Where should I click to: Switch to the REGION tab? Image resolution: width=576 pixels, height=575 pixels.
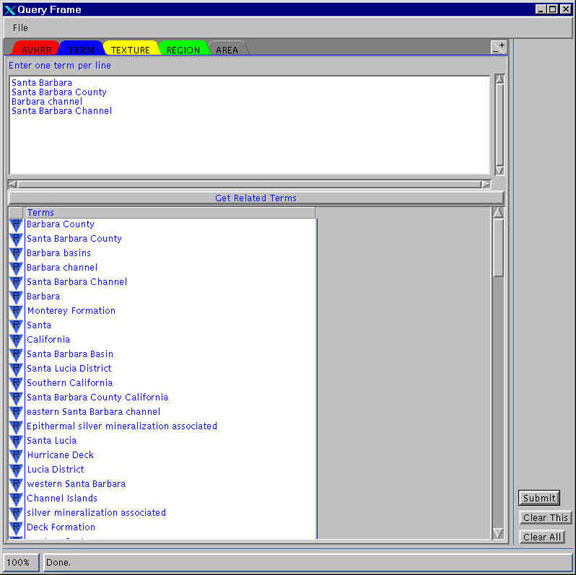(x=183, y=49)
